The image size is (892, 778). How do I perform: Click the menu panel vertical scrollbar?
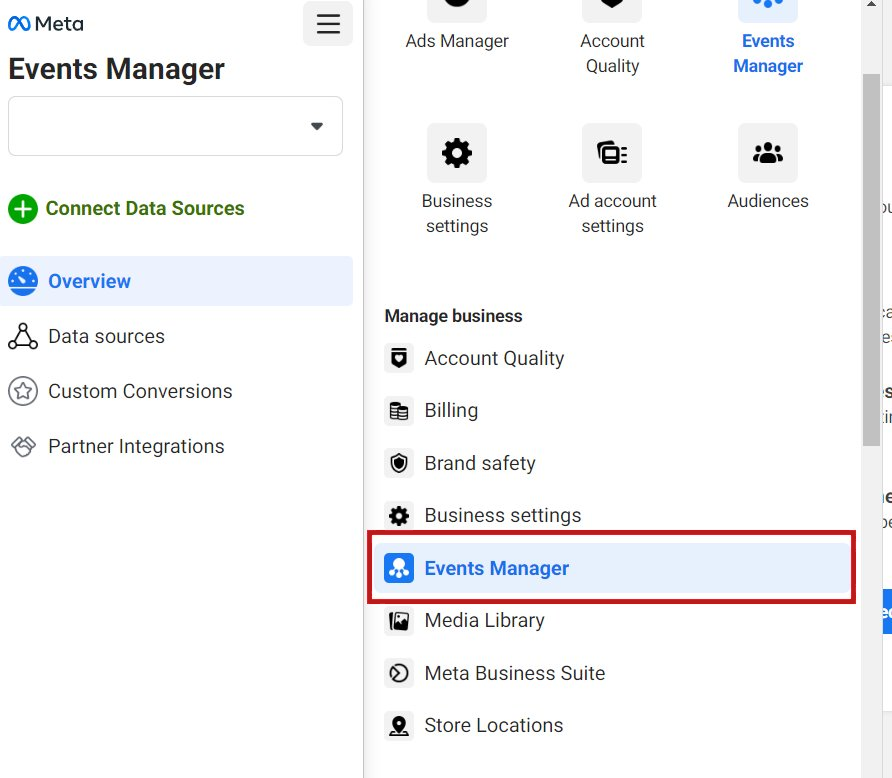pyautogui.click(x=871, y=260)
